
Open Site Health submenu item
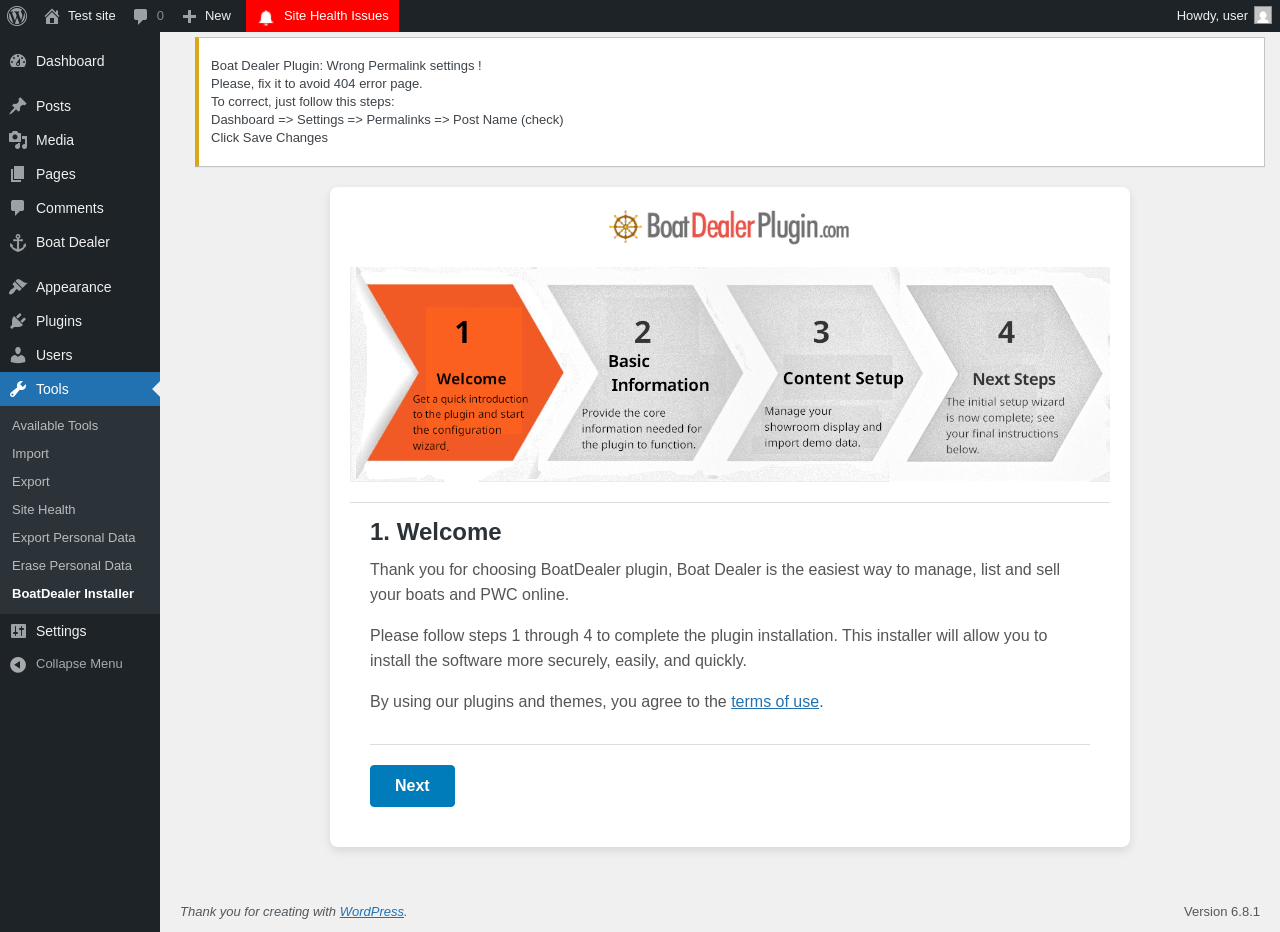click(x=44, y=510)
